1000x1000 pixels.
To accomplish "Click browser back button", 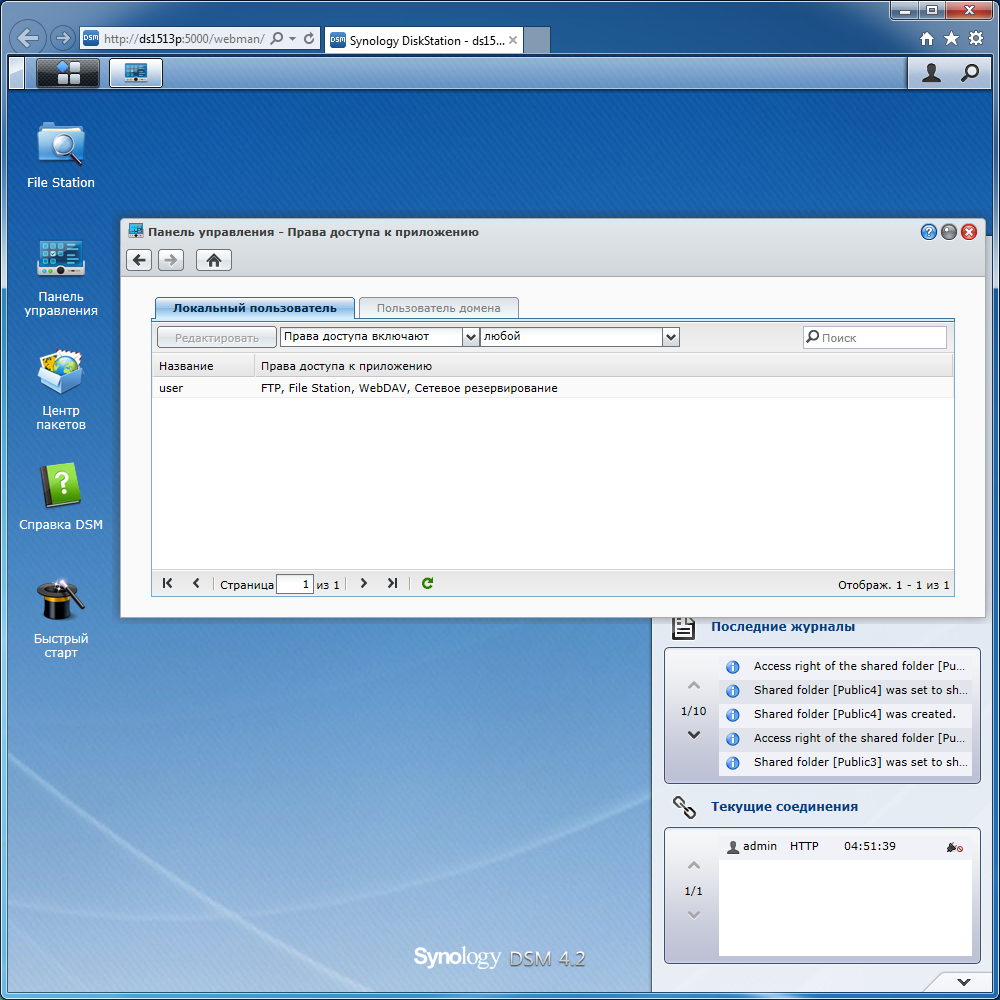I will [28, 38].
